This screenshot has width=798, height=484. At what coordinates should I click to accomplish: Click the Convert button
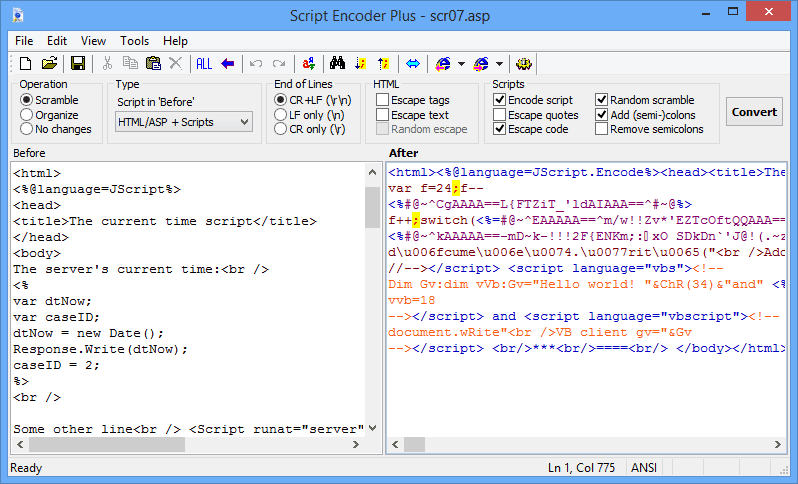coord(754,112)
